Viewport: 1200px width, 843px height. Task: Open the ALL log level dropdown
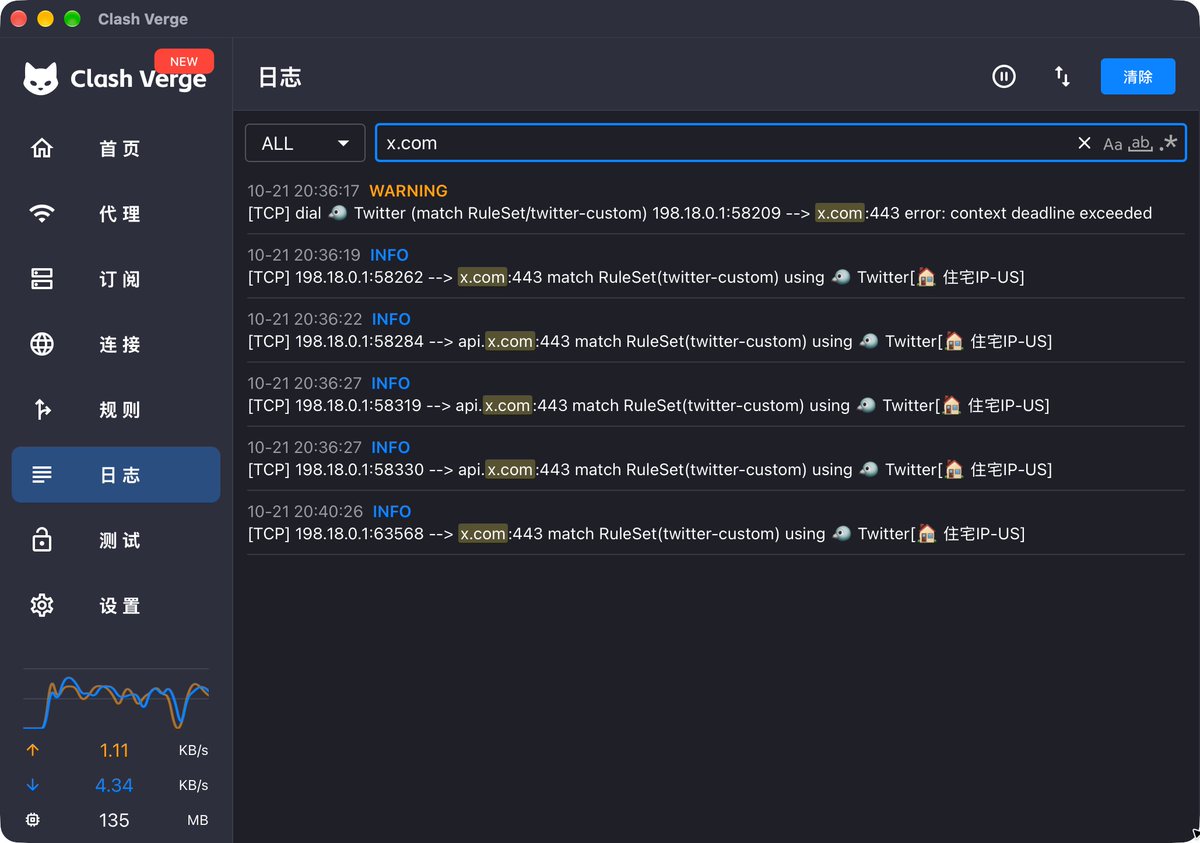(305, 143)
